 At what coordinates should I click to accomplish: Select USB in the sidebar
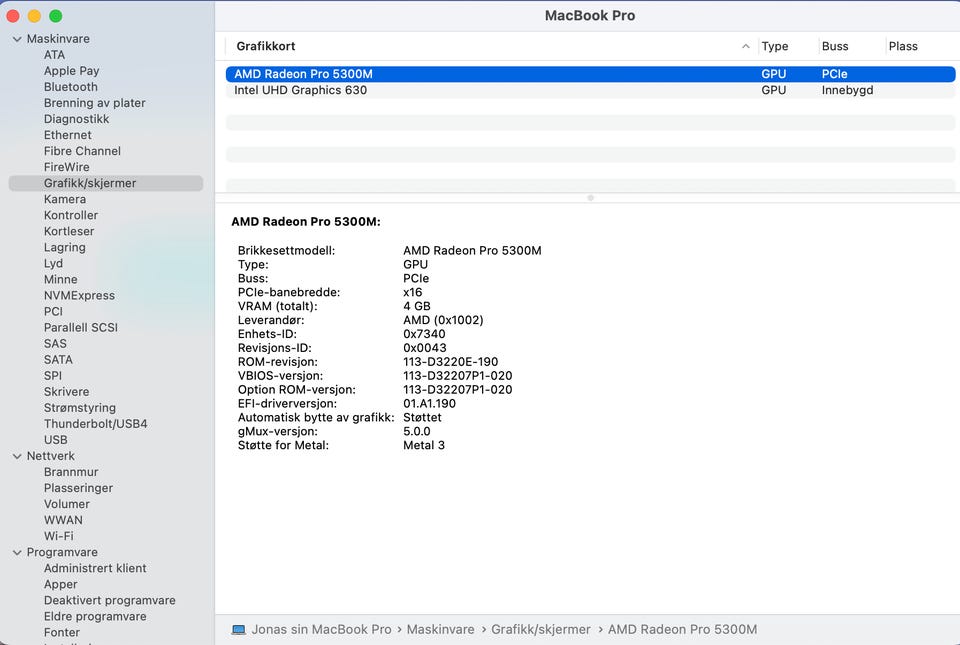point(55,440)
